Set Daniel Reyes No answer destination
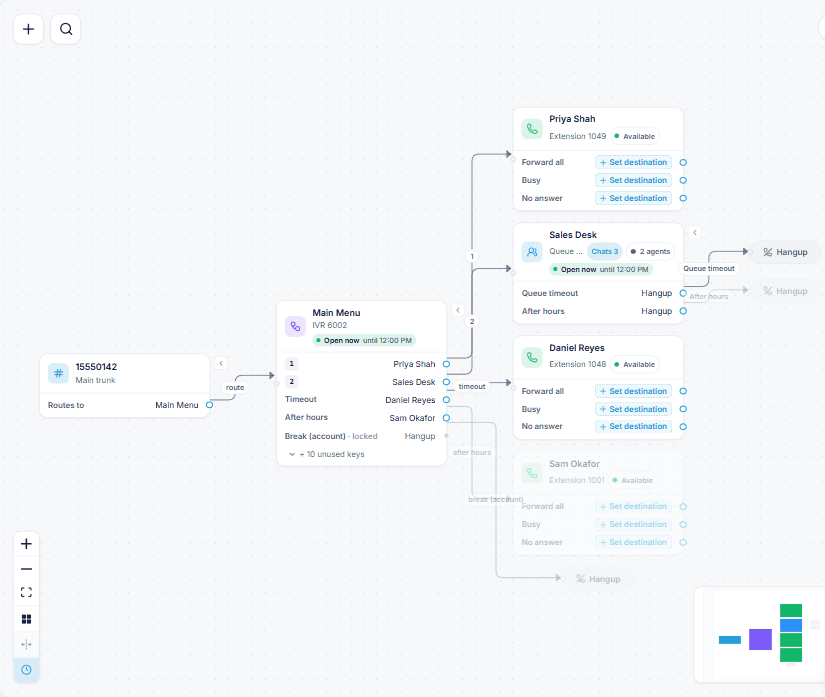Screen dimensions: 825x697 click(x=633, y=426)
